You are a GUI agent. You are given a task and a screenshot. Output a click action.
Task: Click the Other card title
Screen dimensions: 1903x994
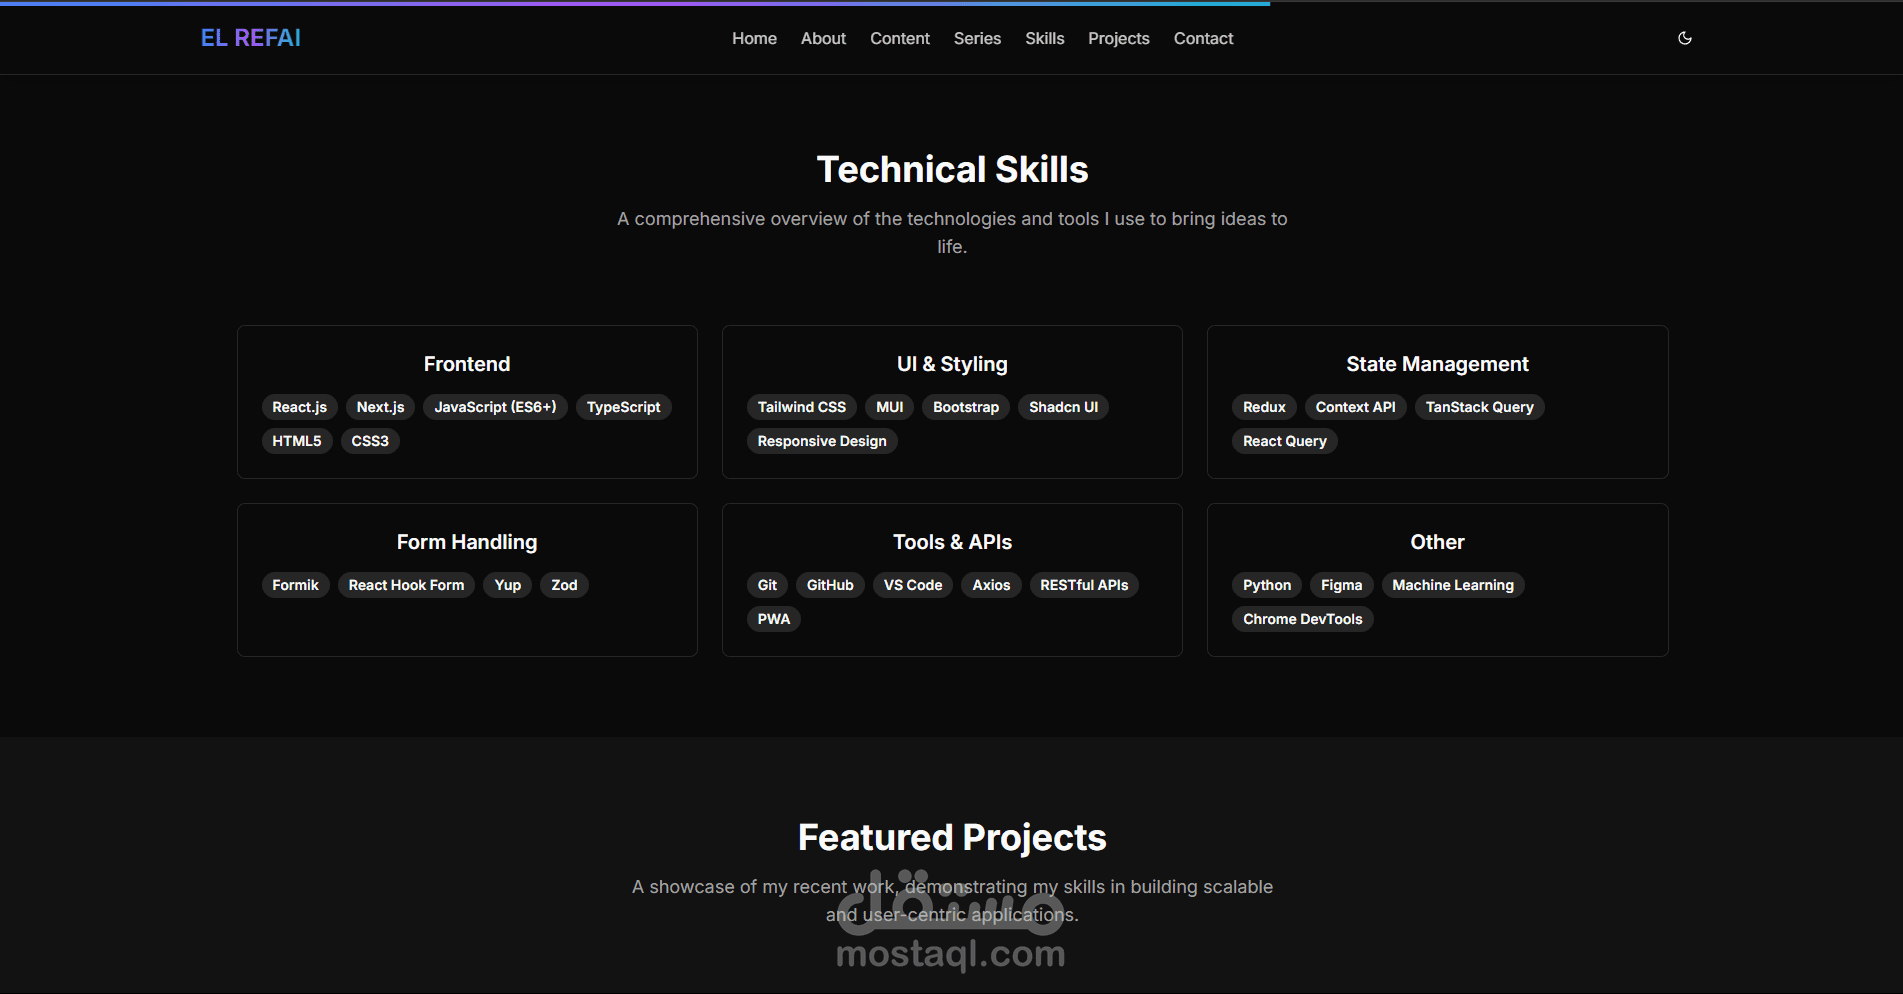point(1437,542)
